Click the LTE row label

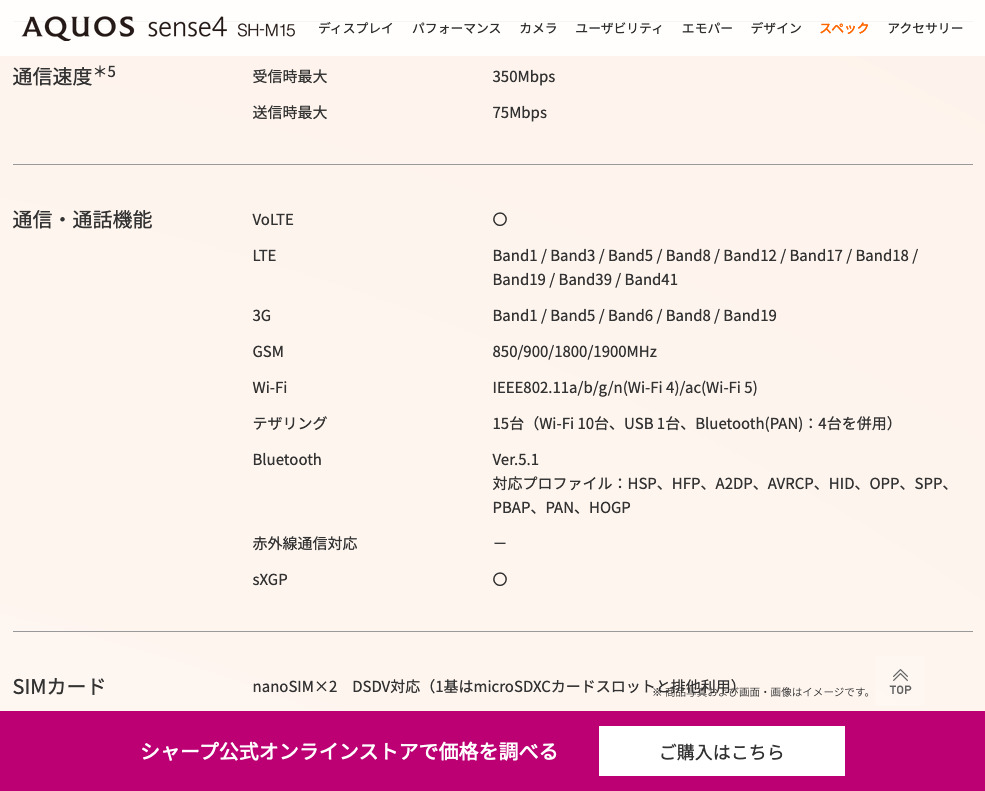(x=264, y=256)
